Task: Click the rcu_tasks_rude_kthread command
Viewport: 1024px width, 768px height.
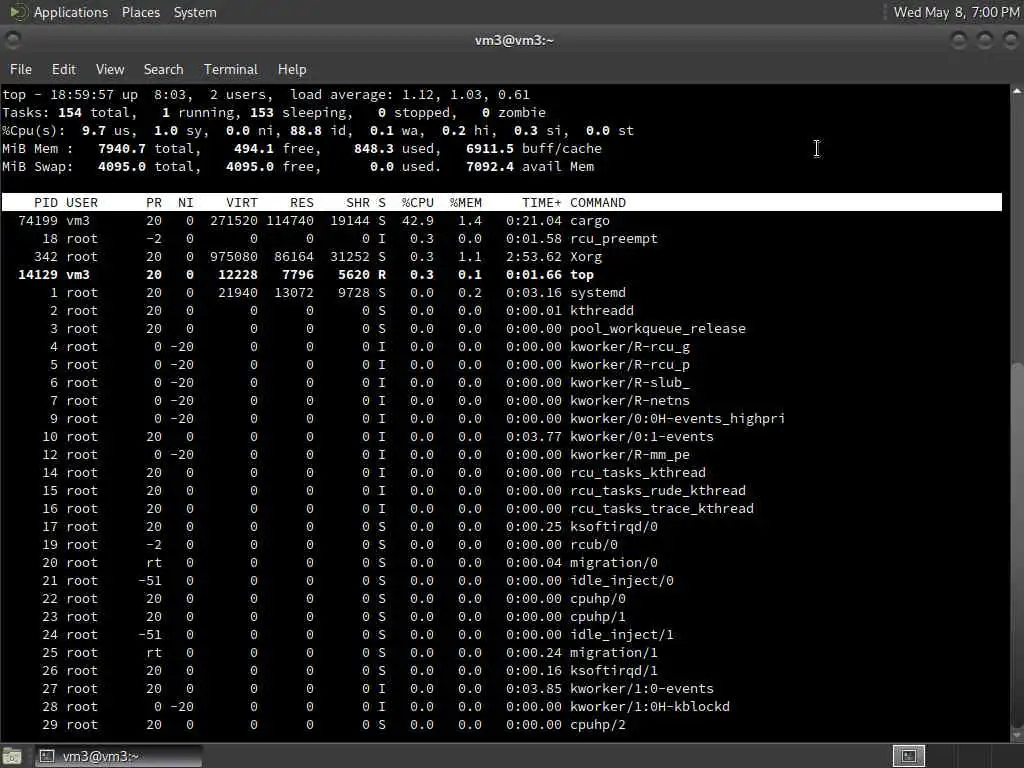Action: click(658, 490)
